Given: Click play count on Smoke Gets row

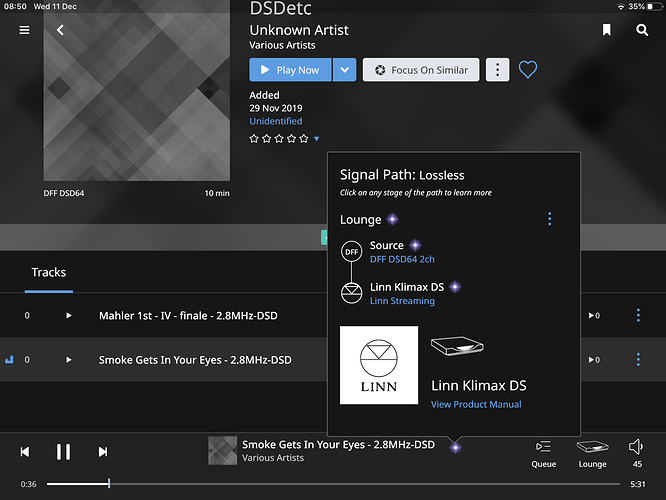Looking at the screenshot, I should coord(594,360).
